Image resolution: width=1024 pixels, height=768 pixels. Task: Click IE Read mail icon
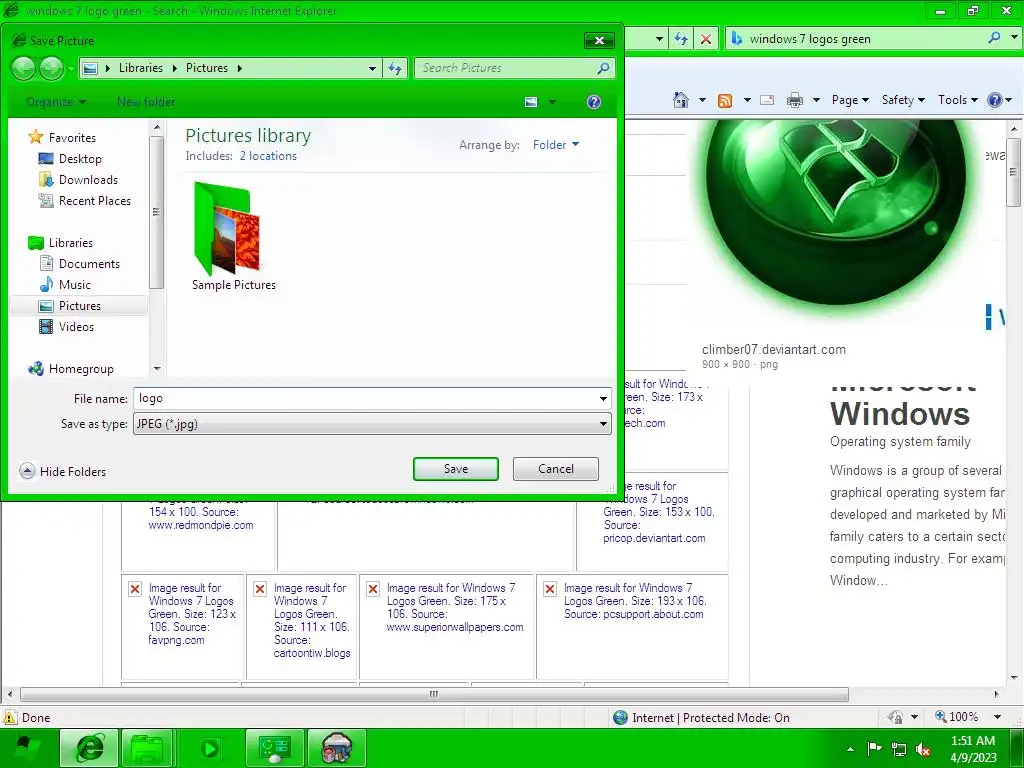click(x=767, y=100)
